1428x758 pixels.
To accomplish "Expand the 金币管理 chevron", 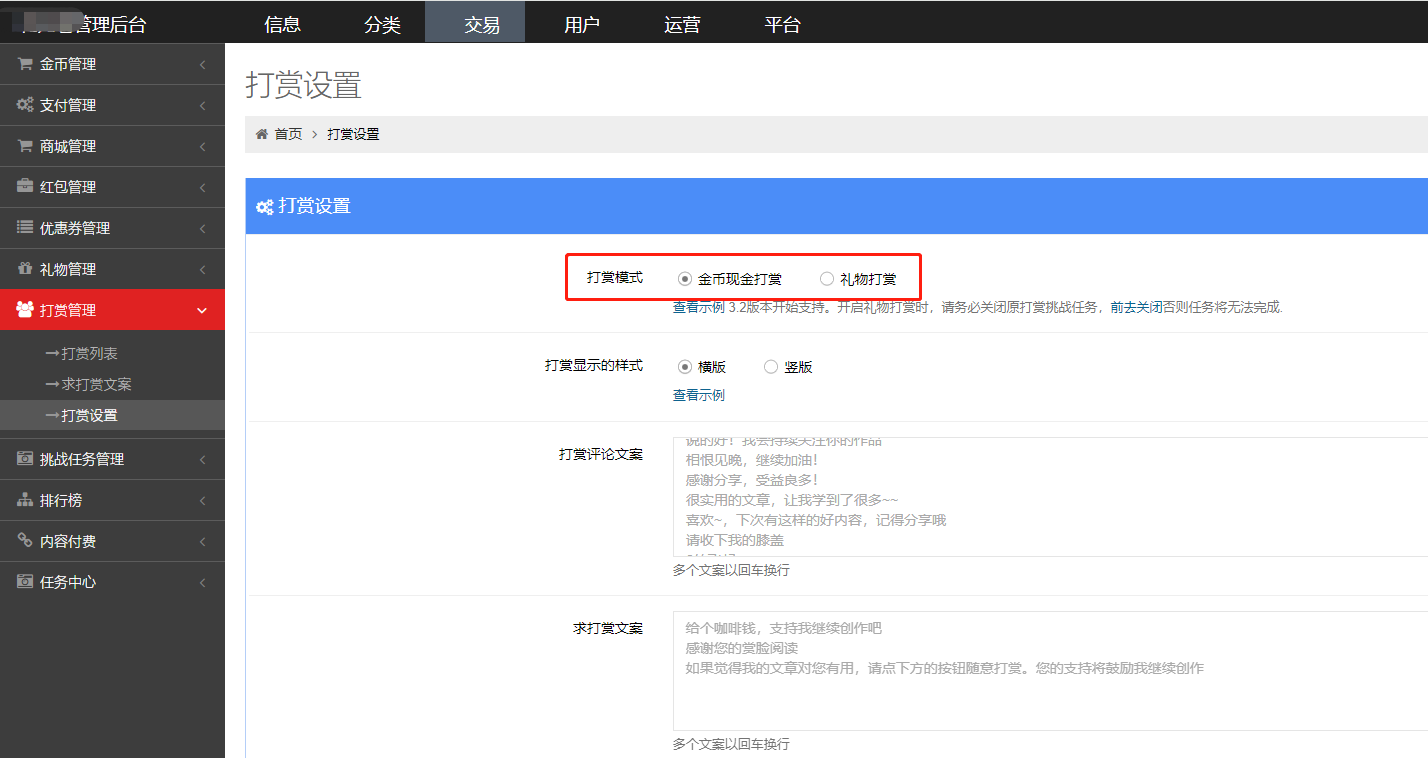I will click(x=203, y=65).
